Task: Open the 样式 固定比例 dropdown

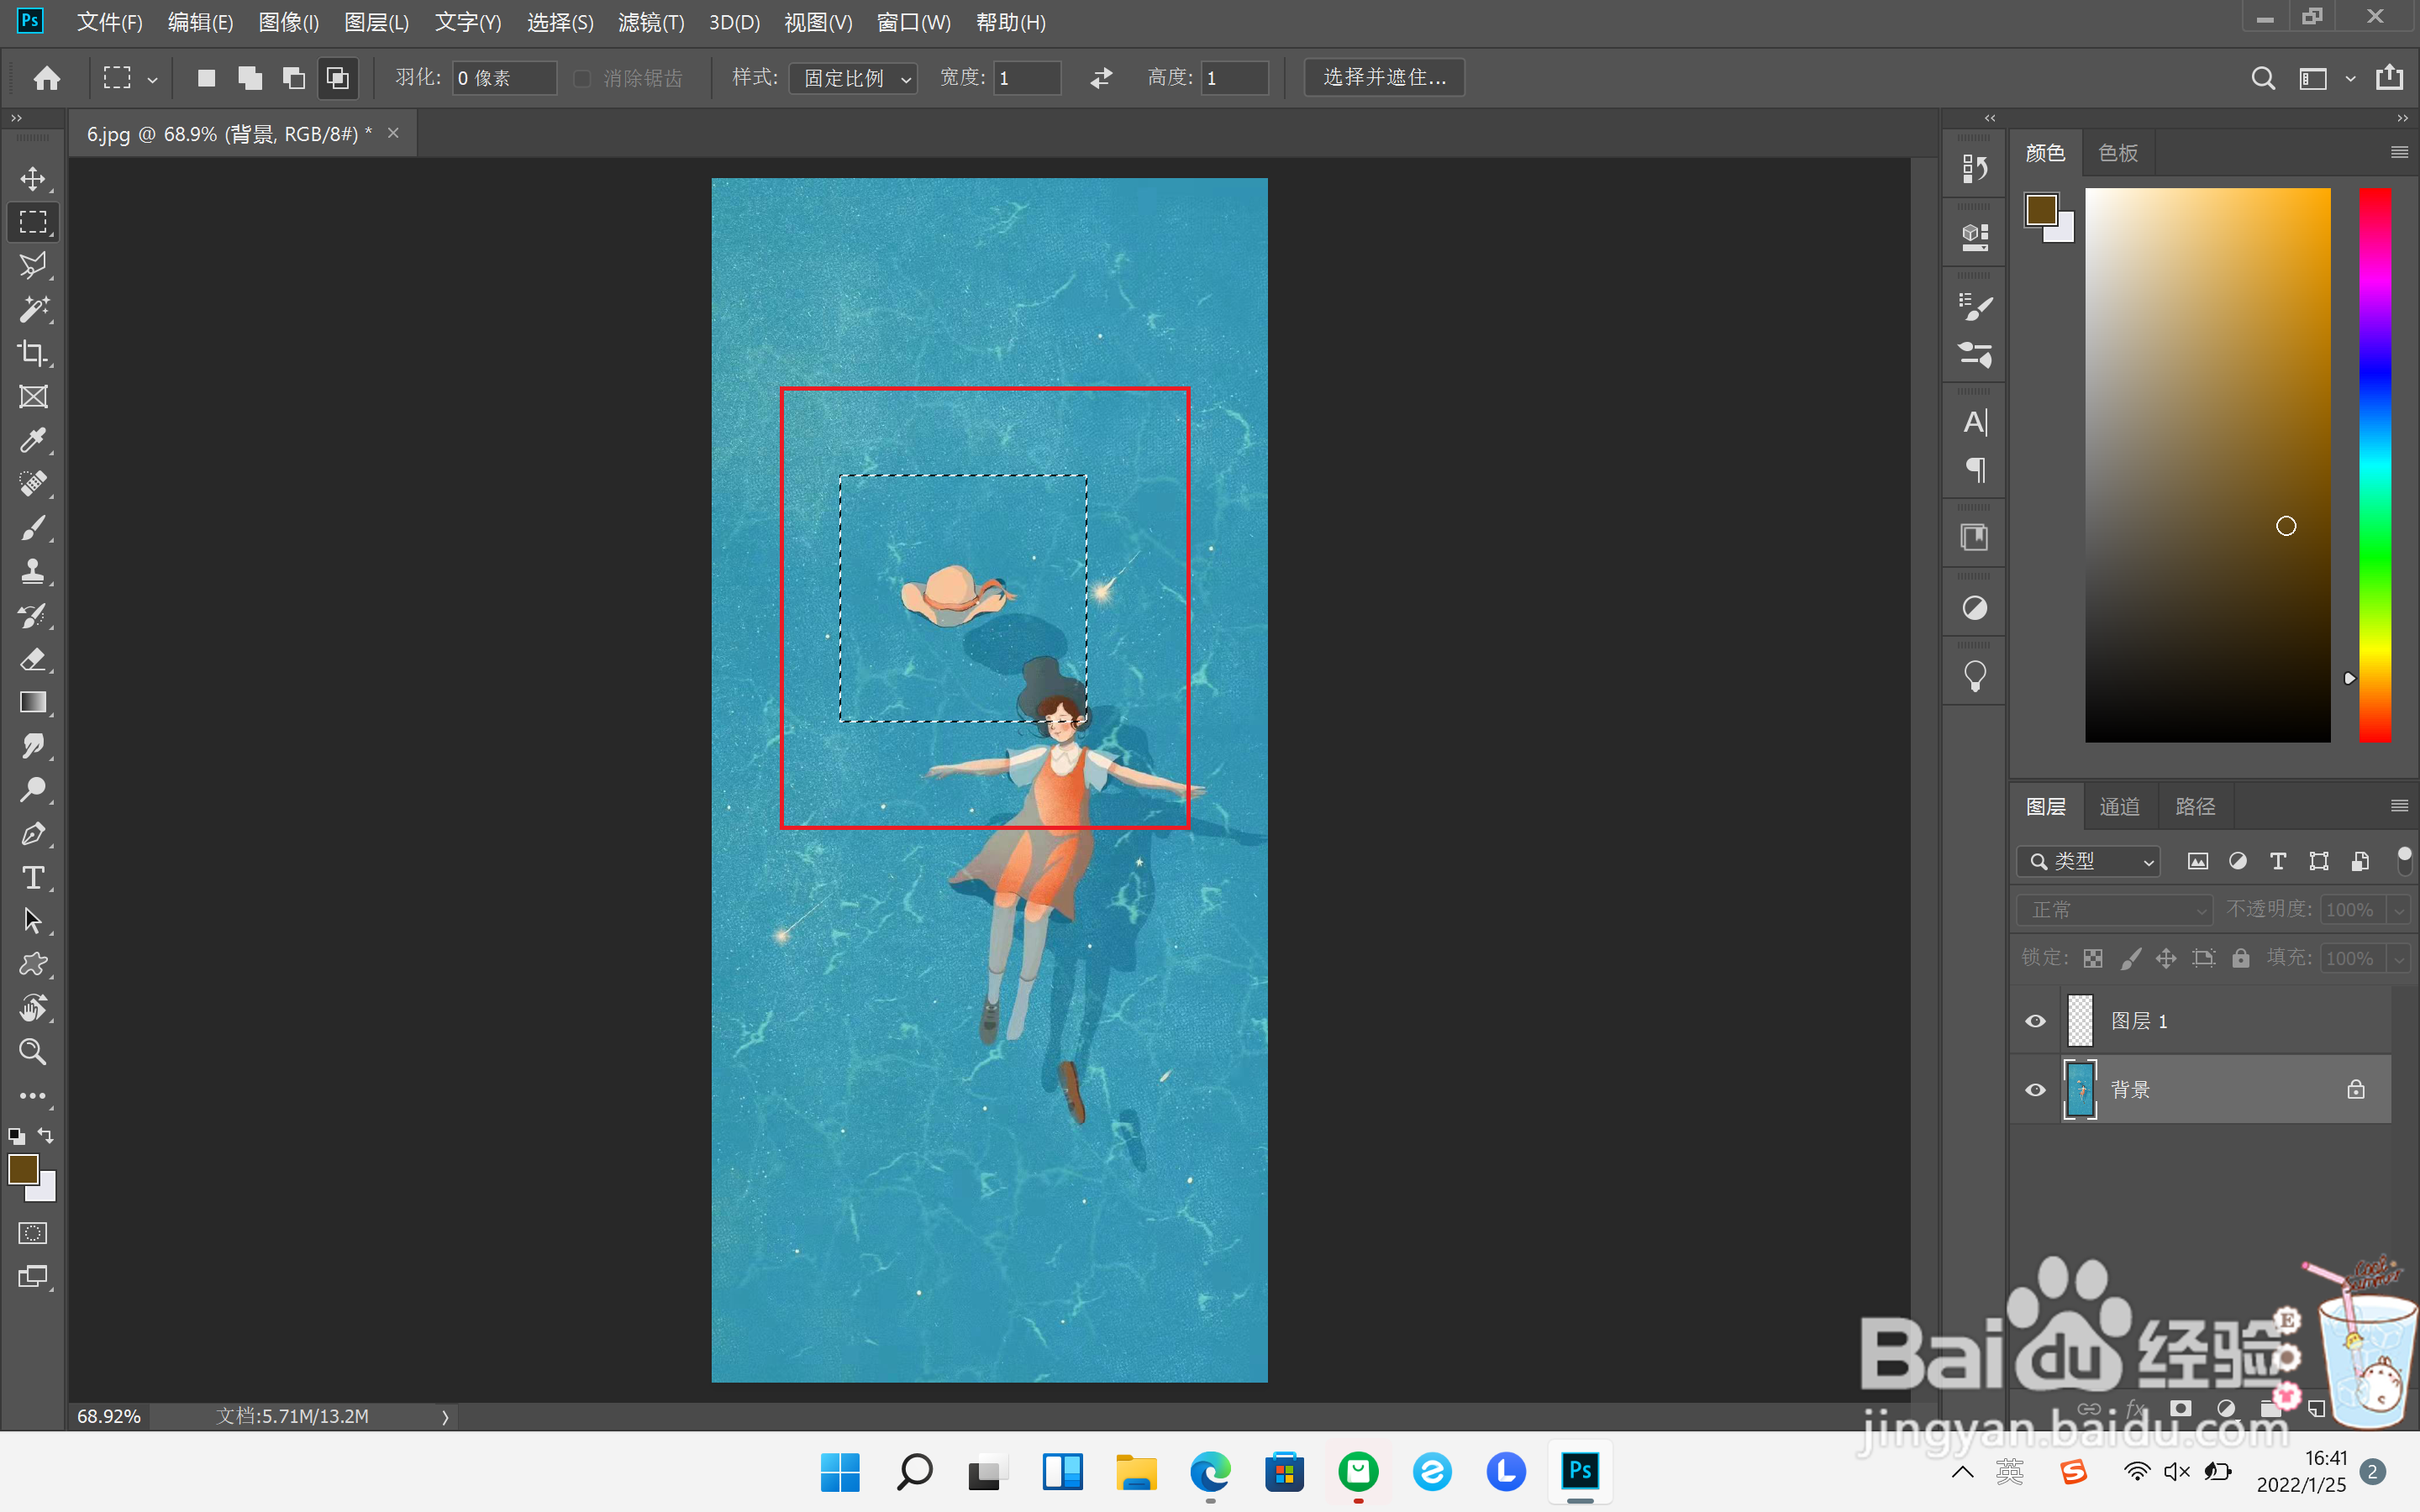Action: (x=853, y=78)
